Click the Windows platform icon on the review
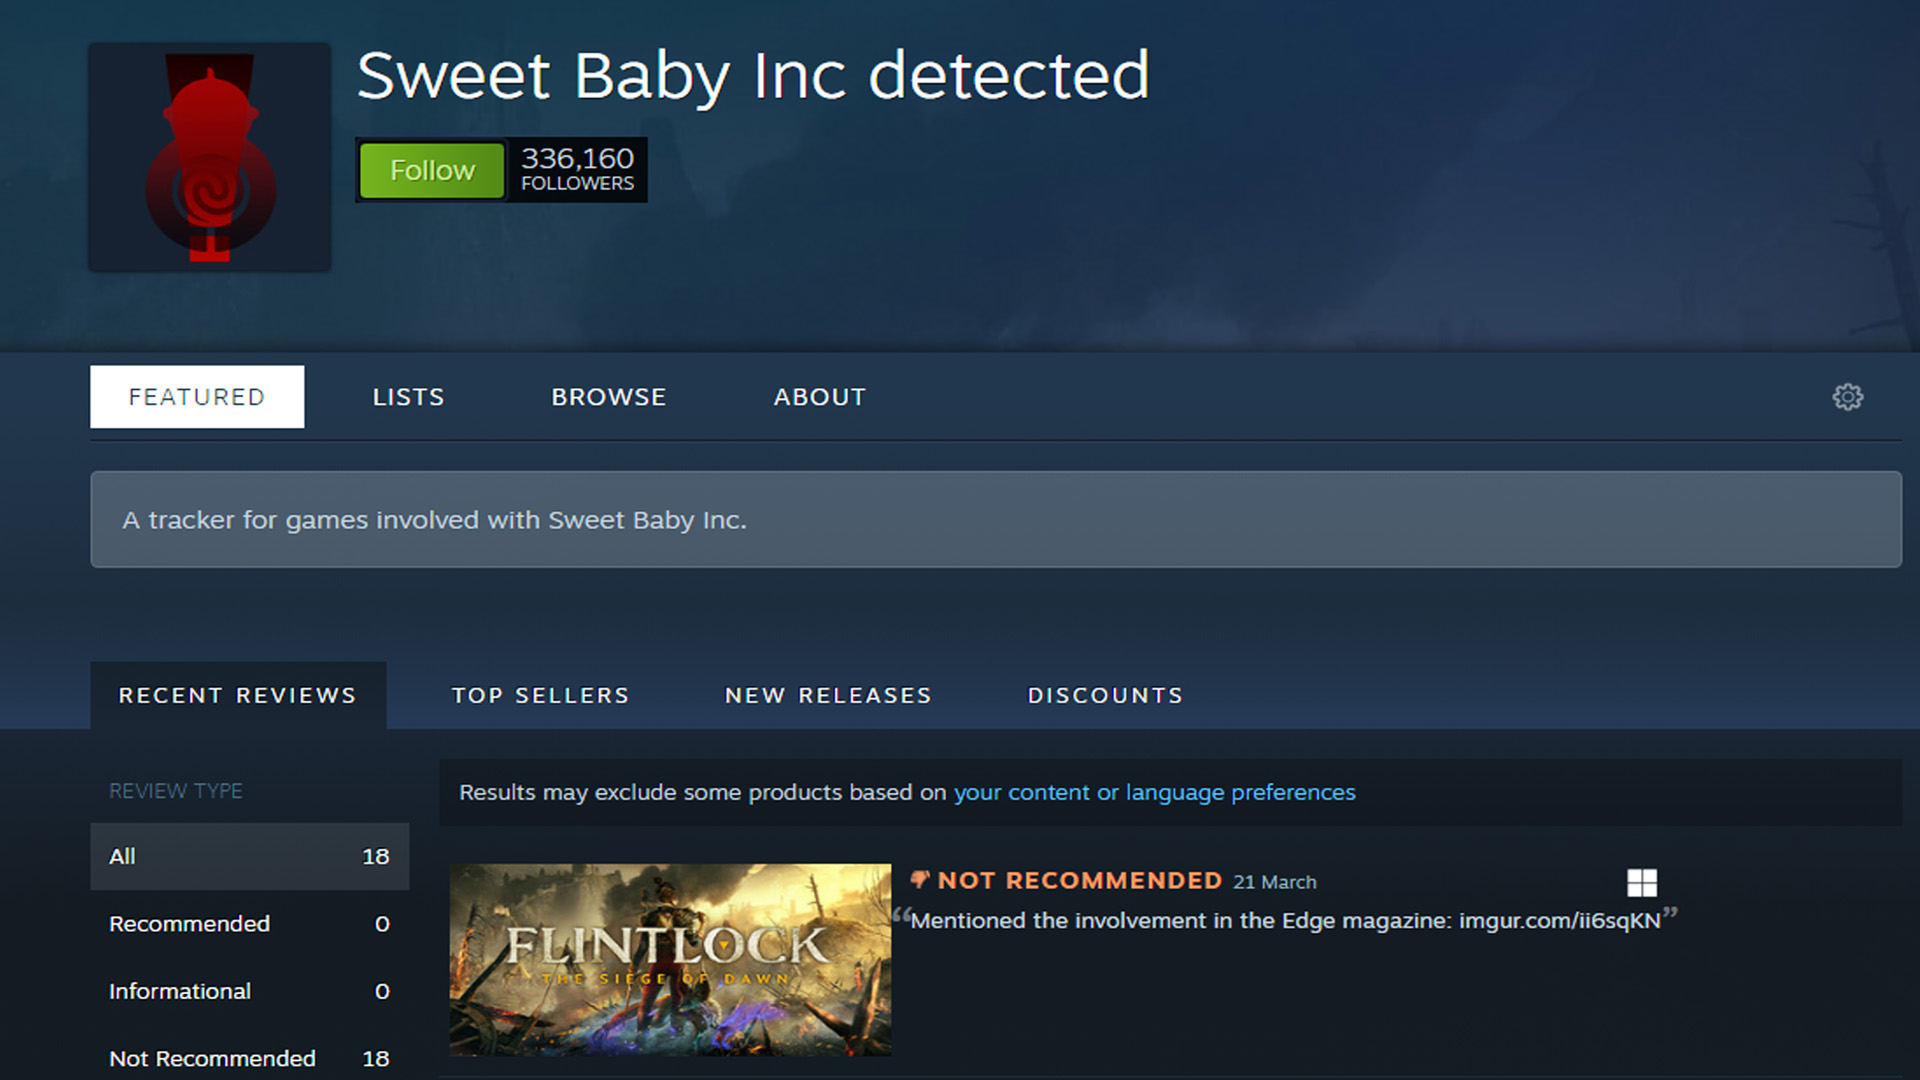The height and width of the screenshot is (1080, 1920). click(1643, 884)
